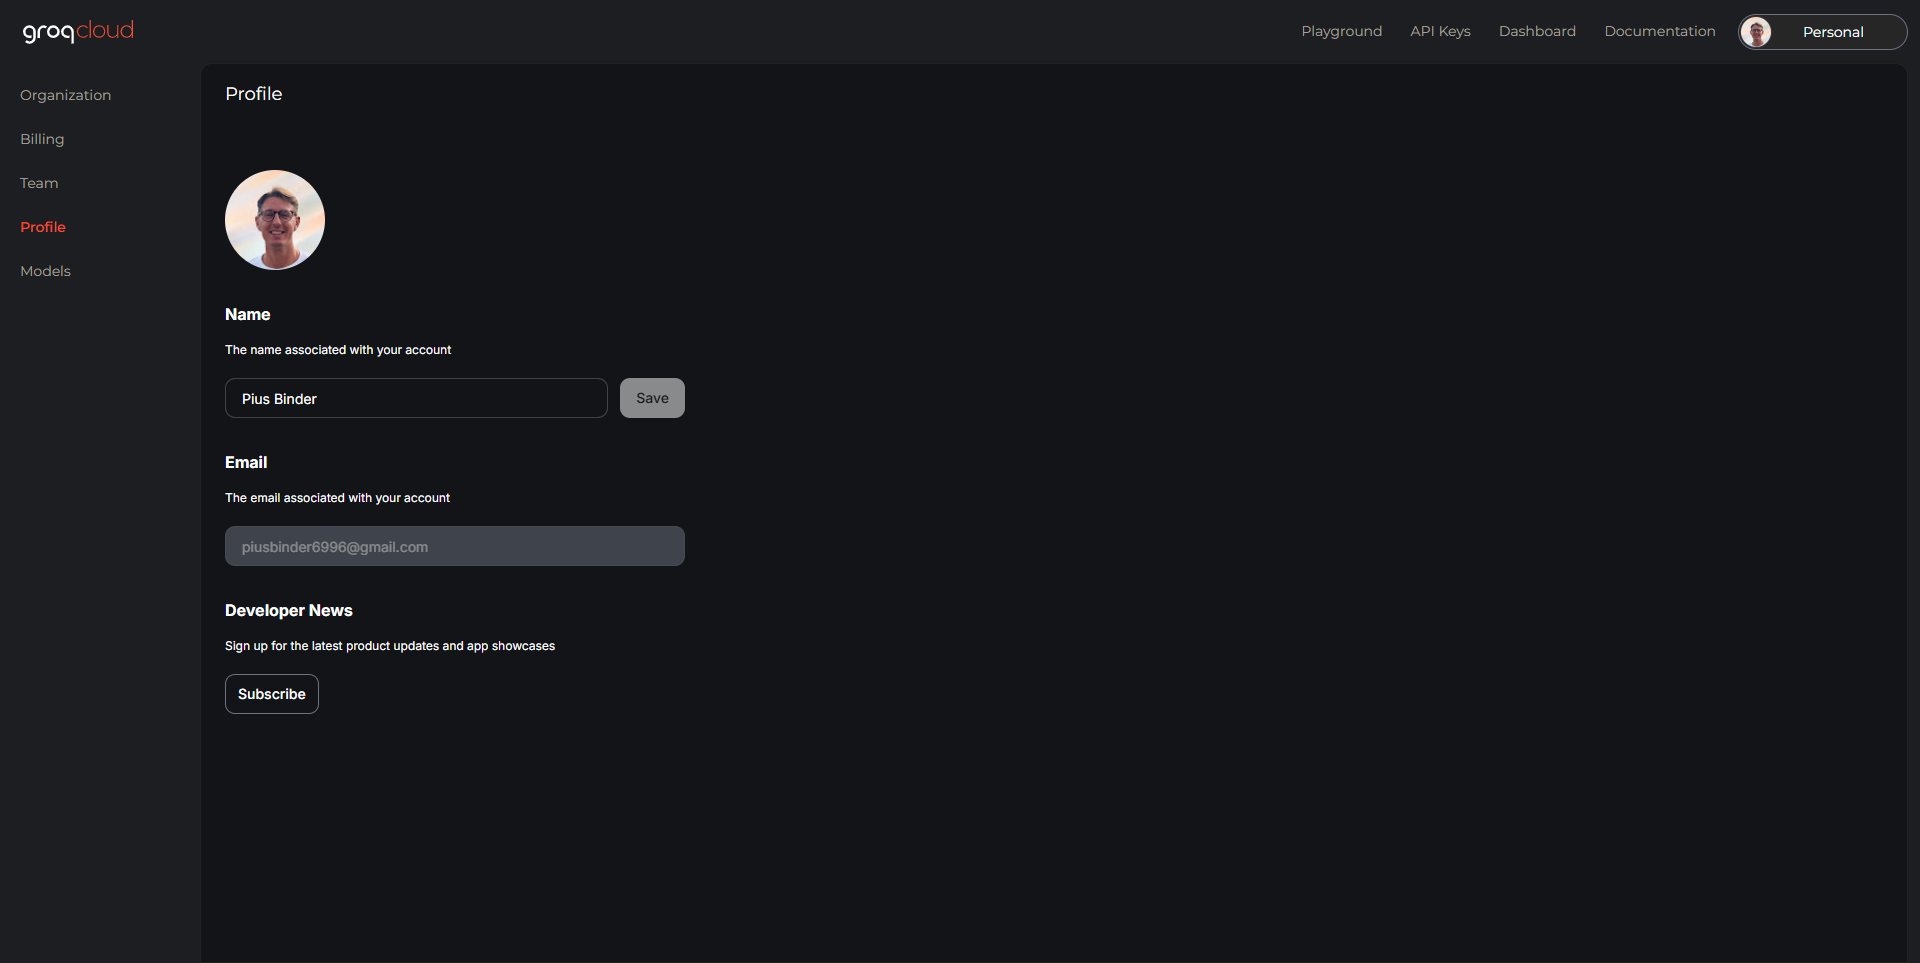Open the Playground page
This screenshot has height=963, width=1920.
(1341, 31)
